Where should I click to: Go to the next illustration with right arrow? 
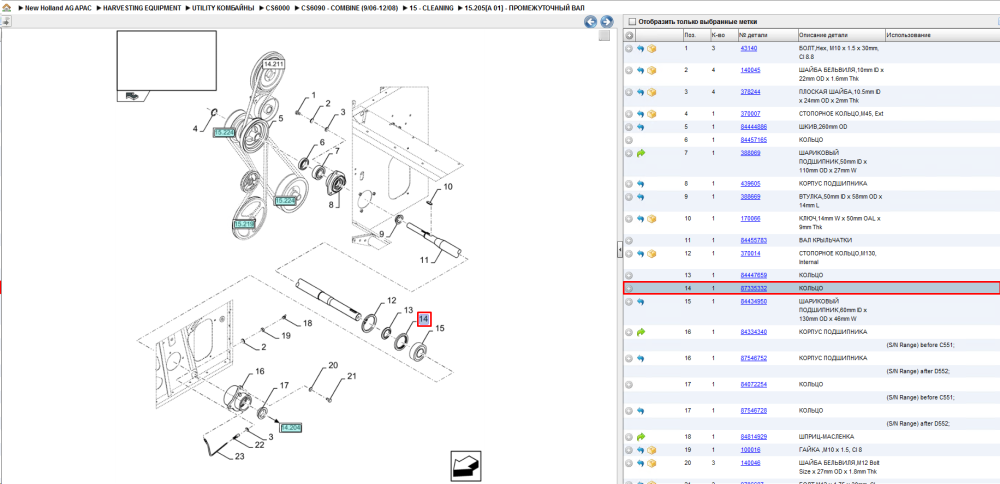(607, 22)
